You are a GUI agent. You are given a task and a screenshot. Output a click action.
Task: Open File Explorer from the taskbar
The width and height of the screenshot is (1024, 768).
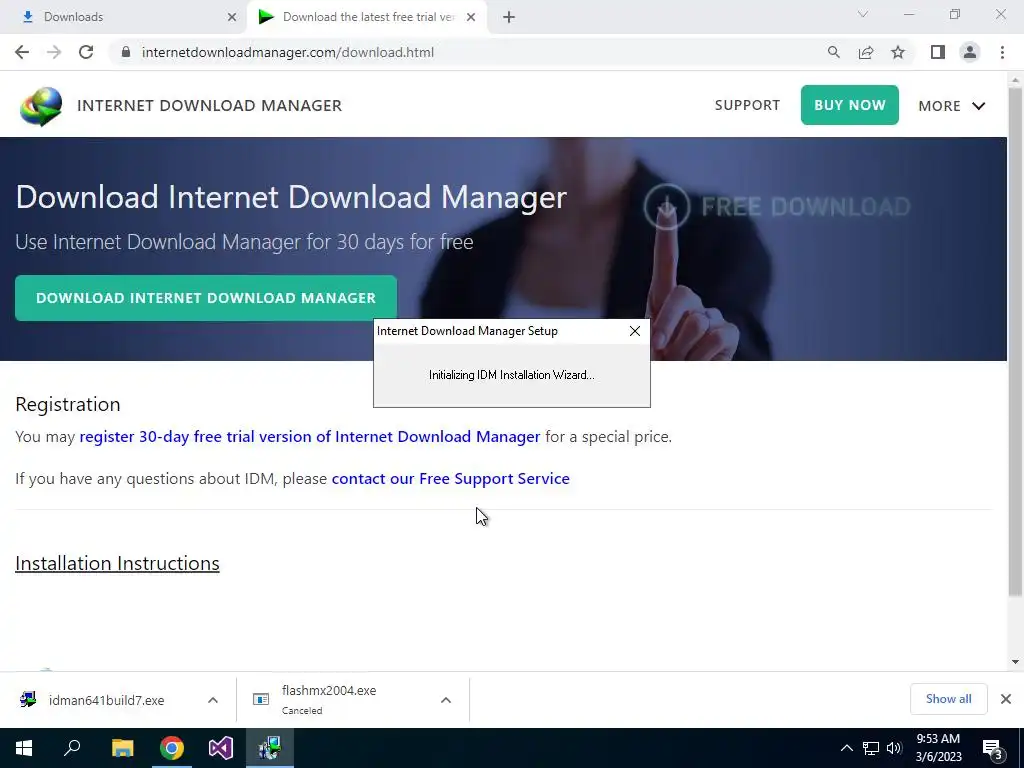pyautogui.click(x=122, y=748)
